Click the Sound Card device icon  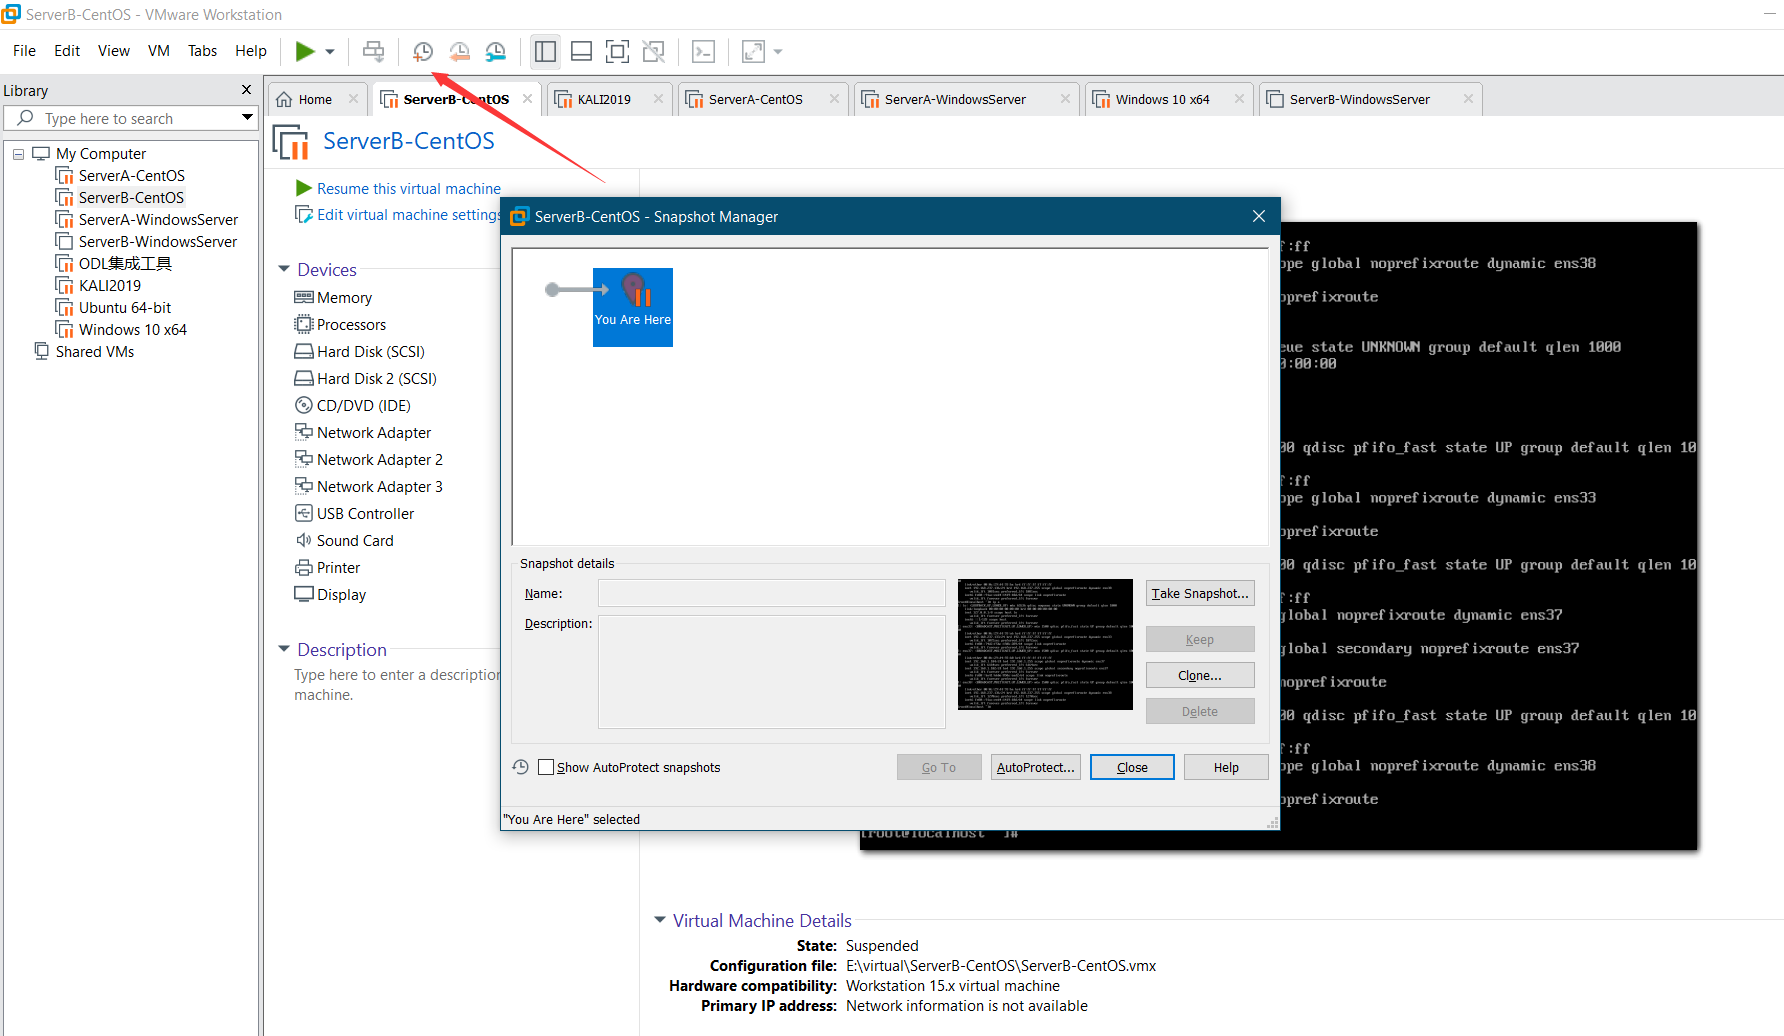[x=304, y=540]
